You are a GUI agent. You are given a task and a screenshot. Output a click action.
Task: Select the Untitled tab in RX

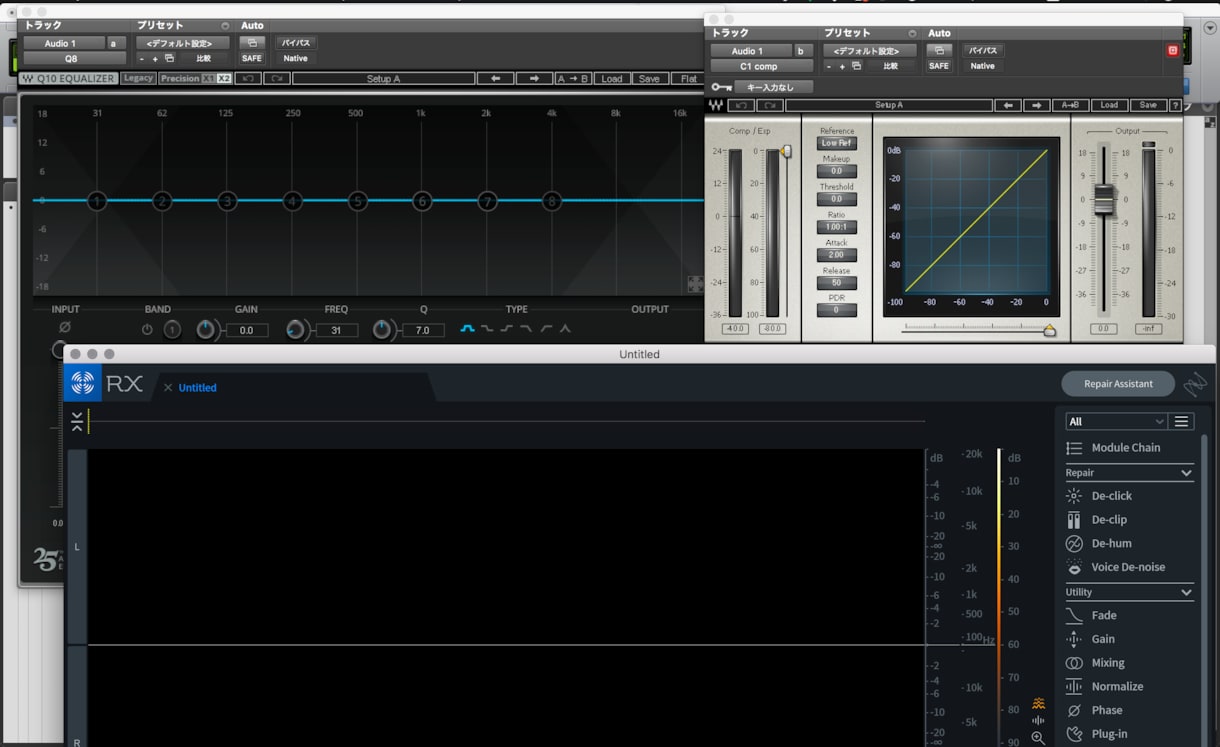point(197,388)
